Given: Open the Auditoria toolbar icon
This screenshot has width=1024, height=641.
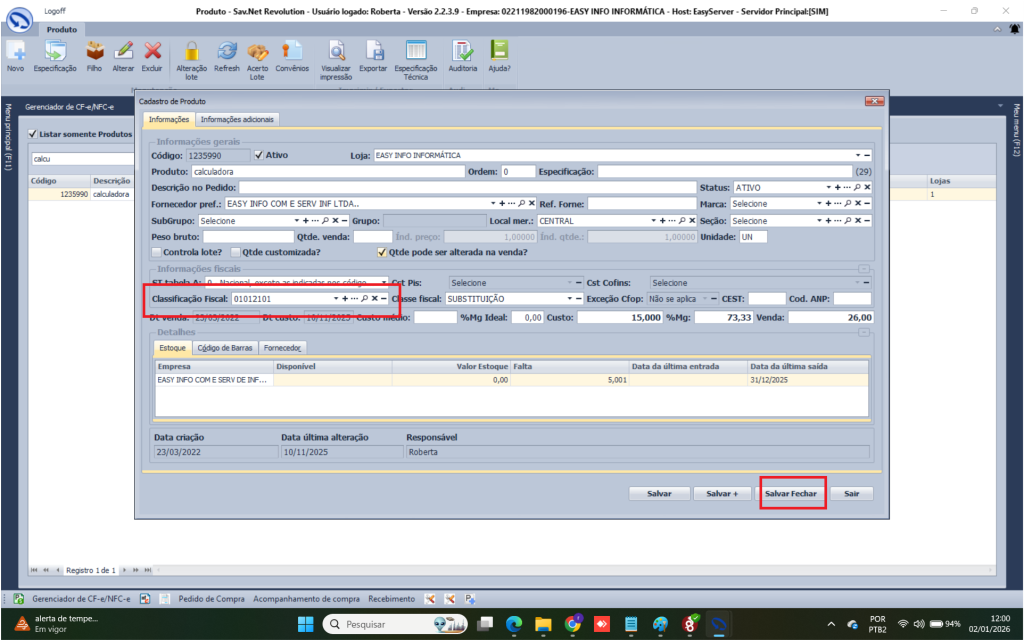Looking at the screenshot, I should [463, 50].
